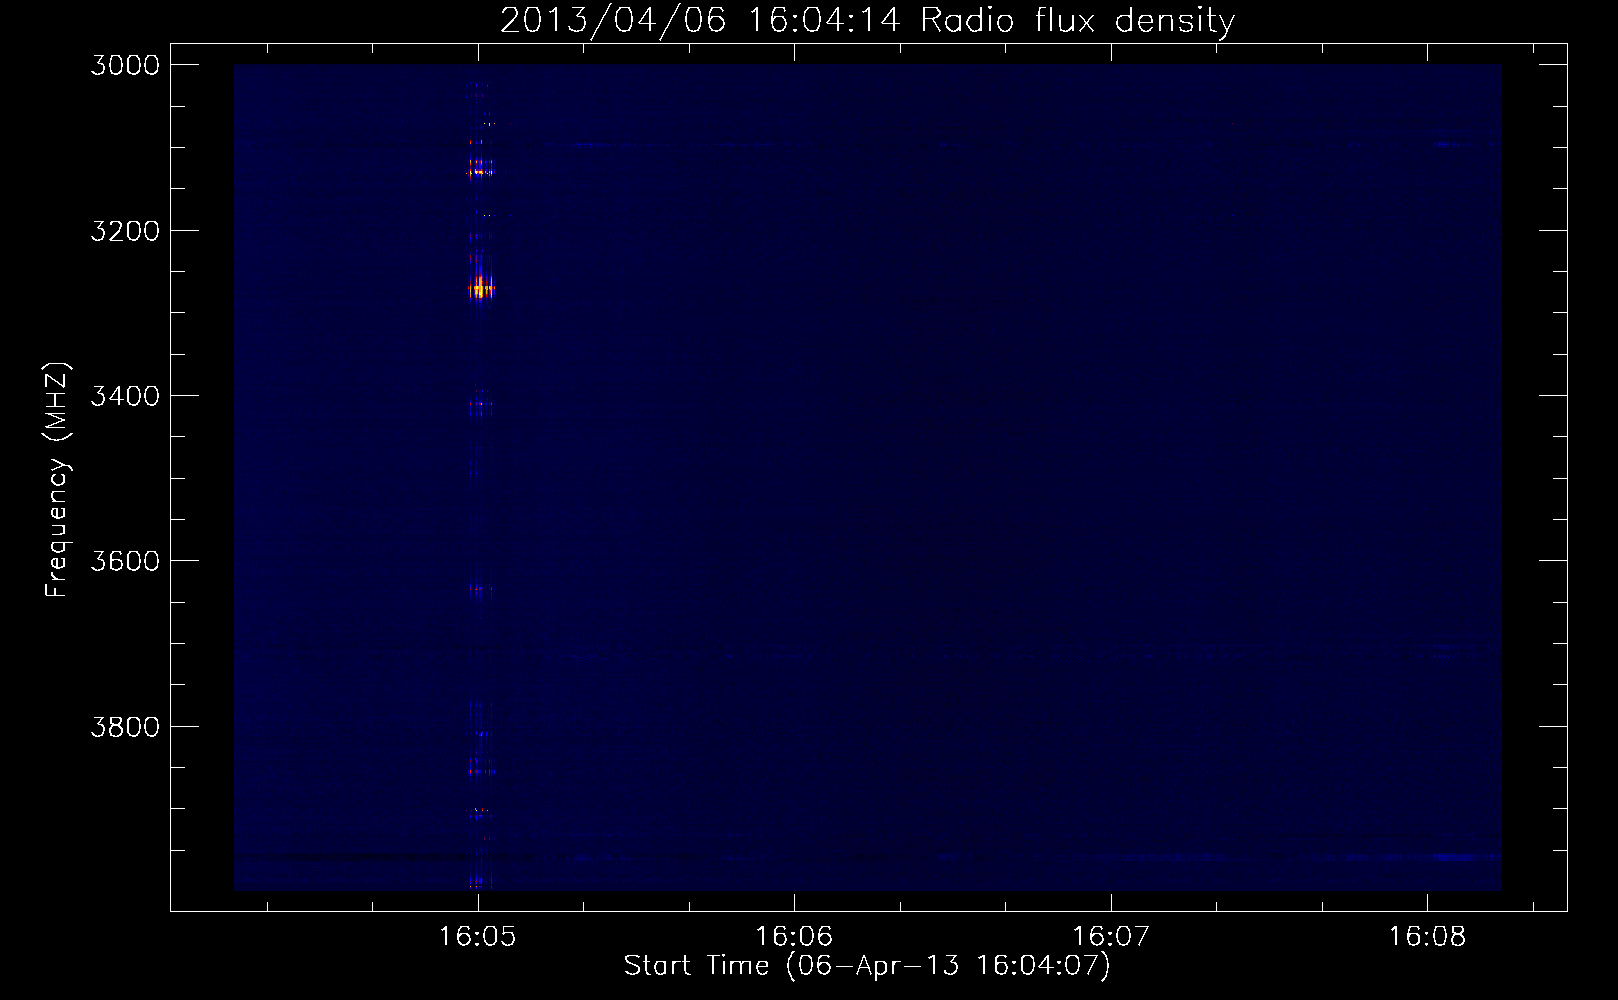Click the bright yellow burst near 3270 MHz
1618x1000 pixels.
click(x=481, y=289)
